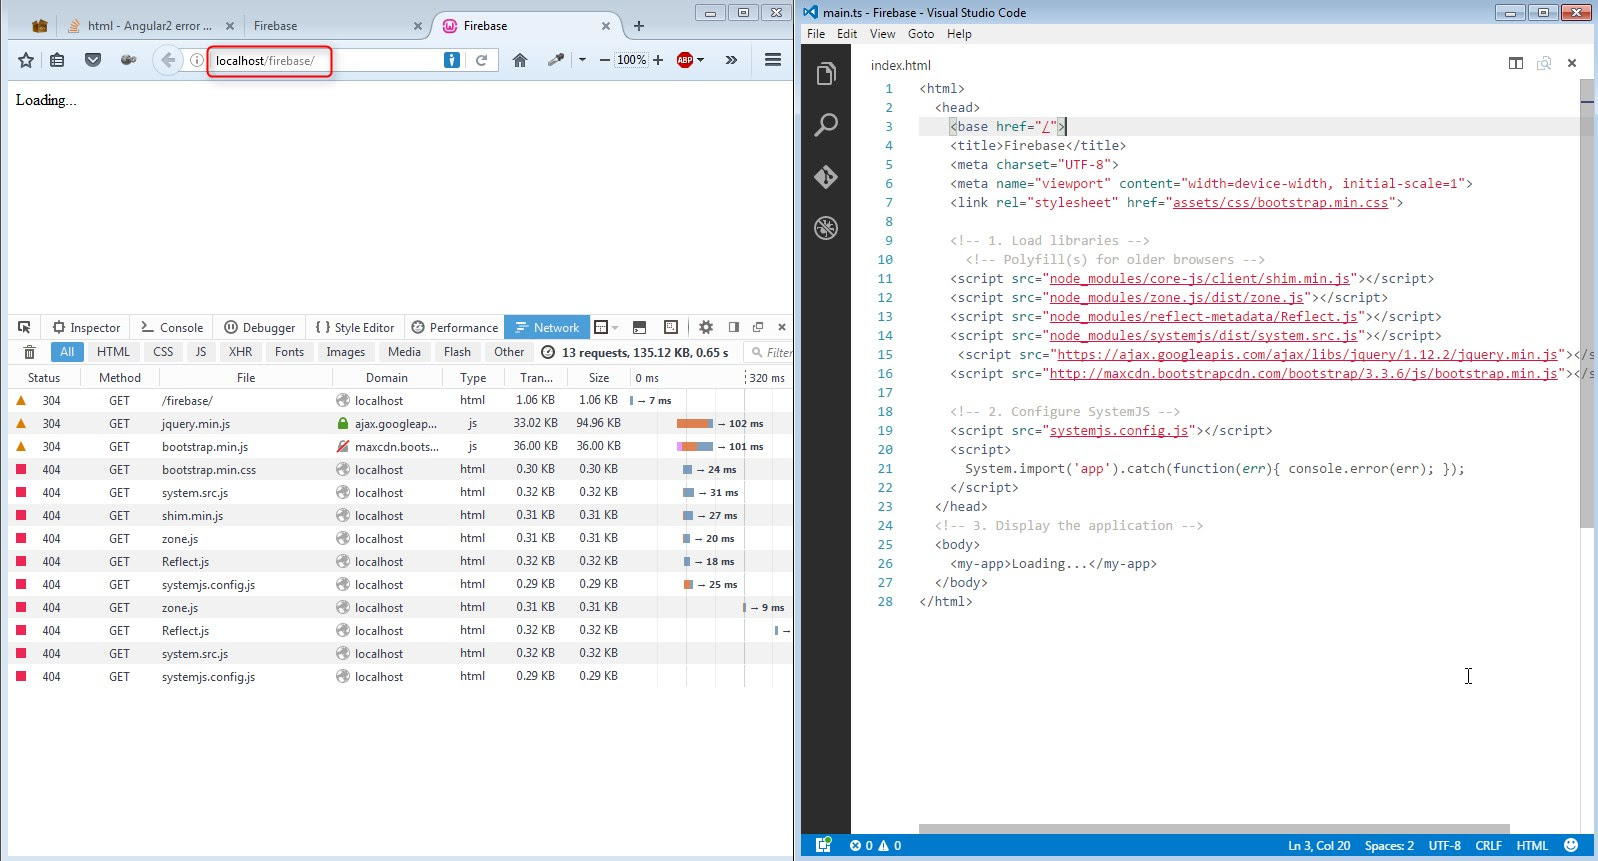Switch to 'html - Angular2 error' browser tab
The width and height of the screenshot is (1598, 861).
(149, 26)
